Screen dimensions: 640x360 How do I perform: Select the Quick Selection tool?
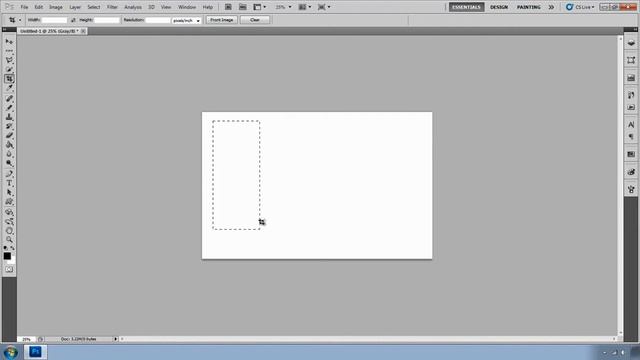pos(9,69)
